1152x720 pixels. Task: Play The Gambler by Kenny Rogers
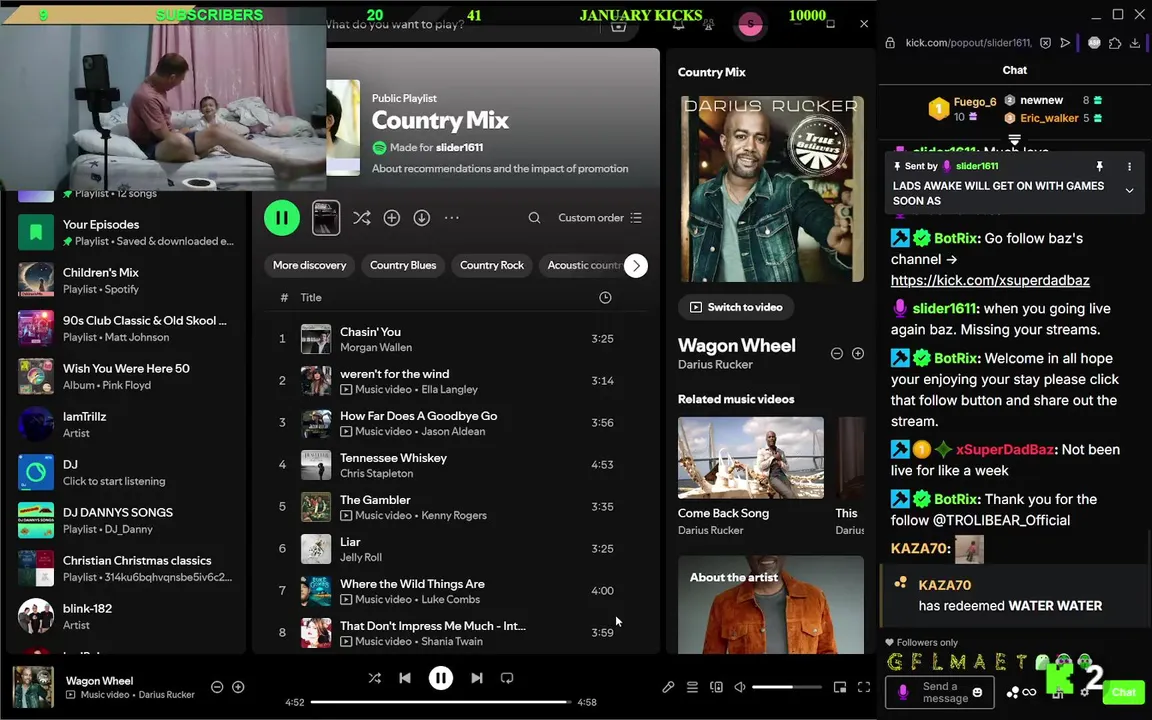pos(456,506)
